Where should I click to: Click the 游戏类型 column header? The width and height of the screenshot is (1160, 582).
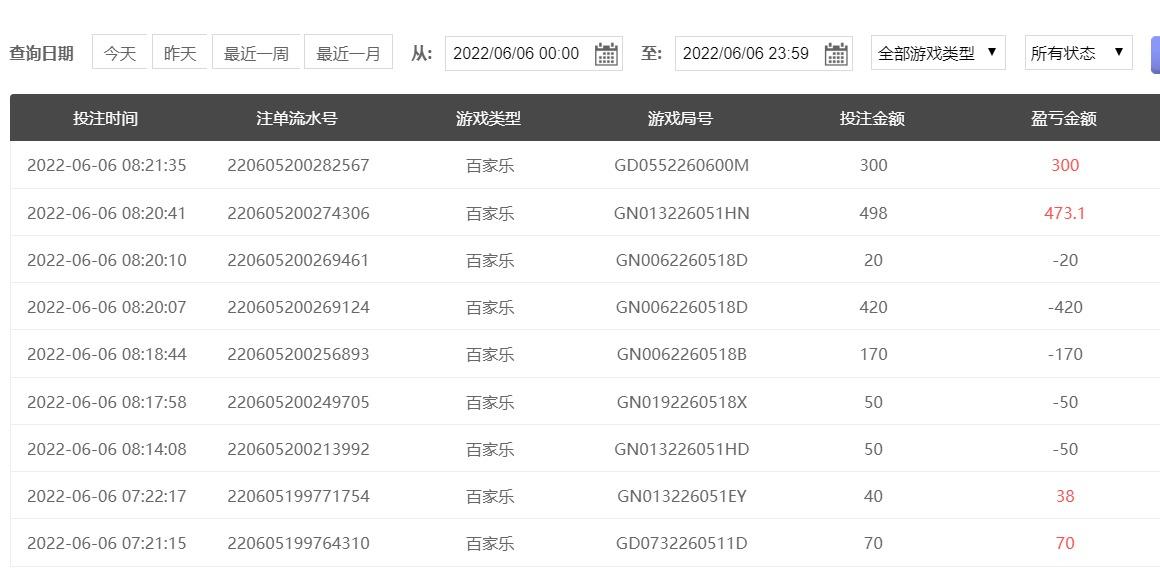coord(489,118)
